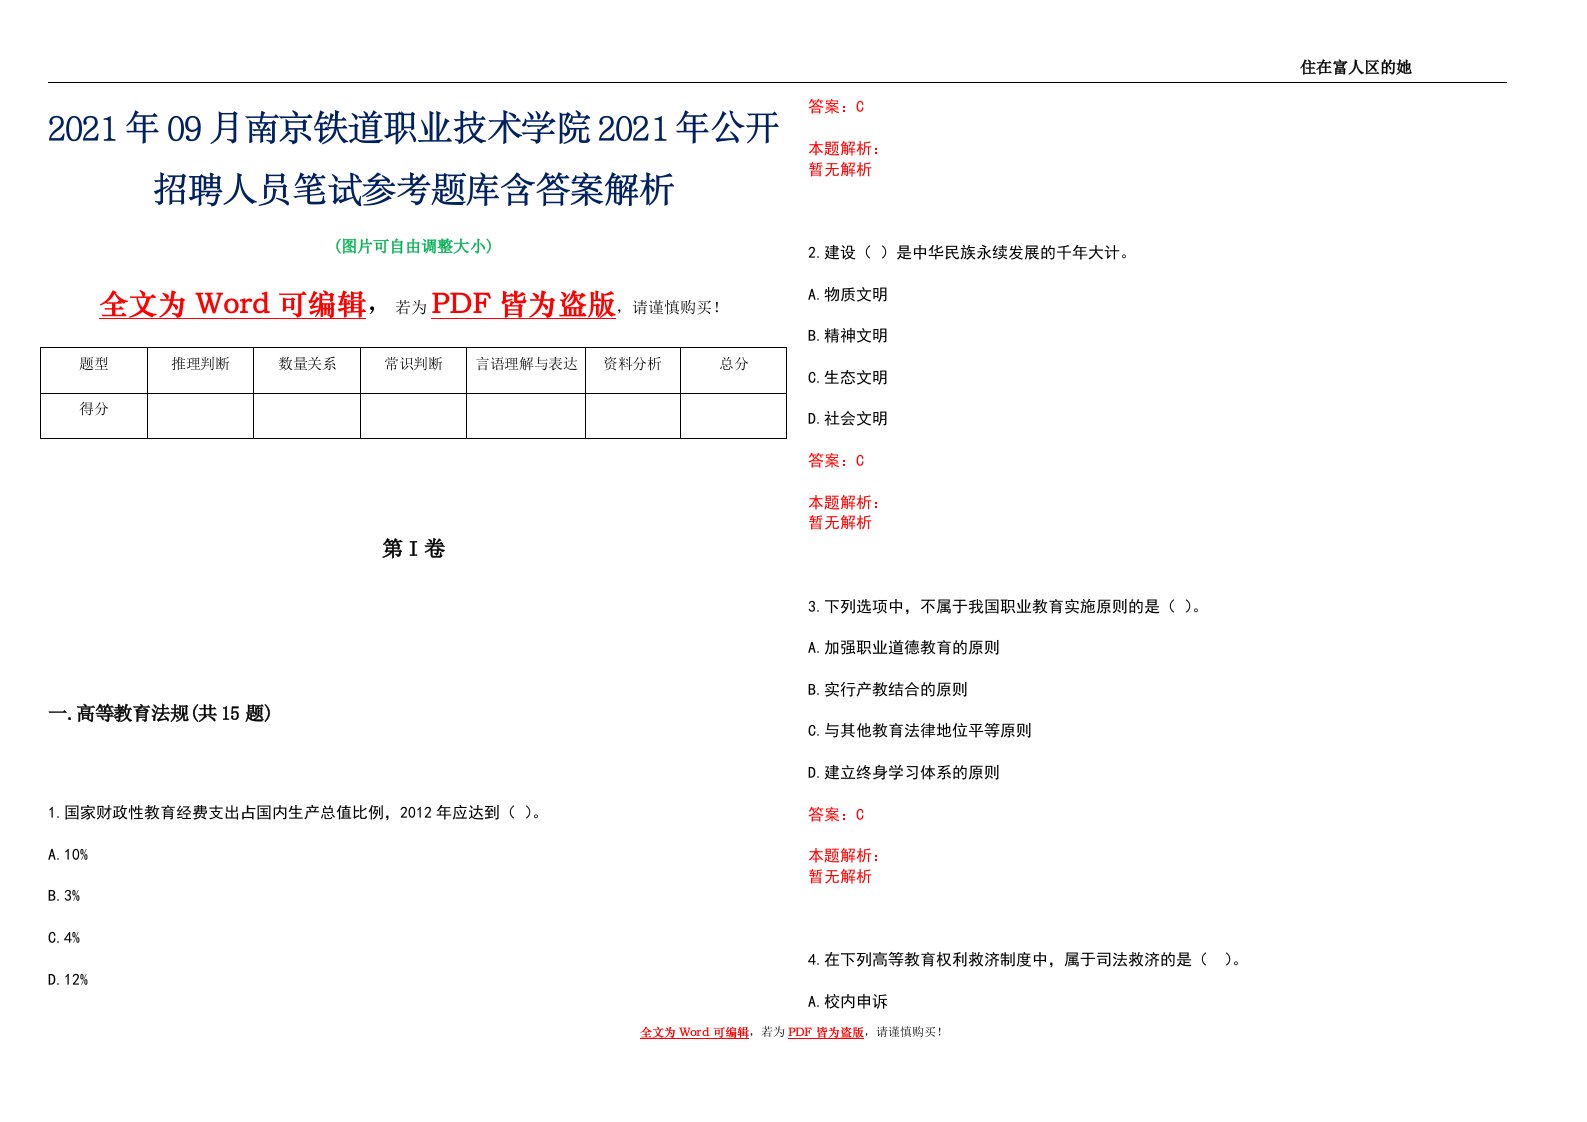
Task: Click the footer link PDF 皆为盗版
Action: tap(826, 1032)
